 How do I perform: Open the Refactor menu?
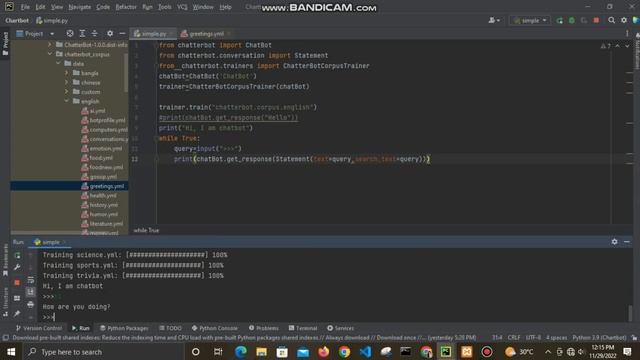126,7
